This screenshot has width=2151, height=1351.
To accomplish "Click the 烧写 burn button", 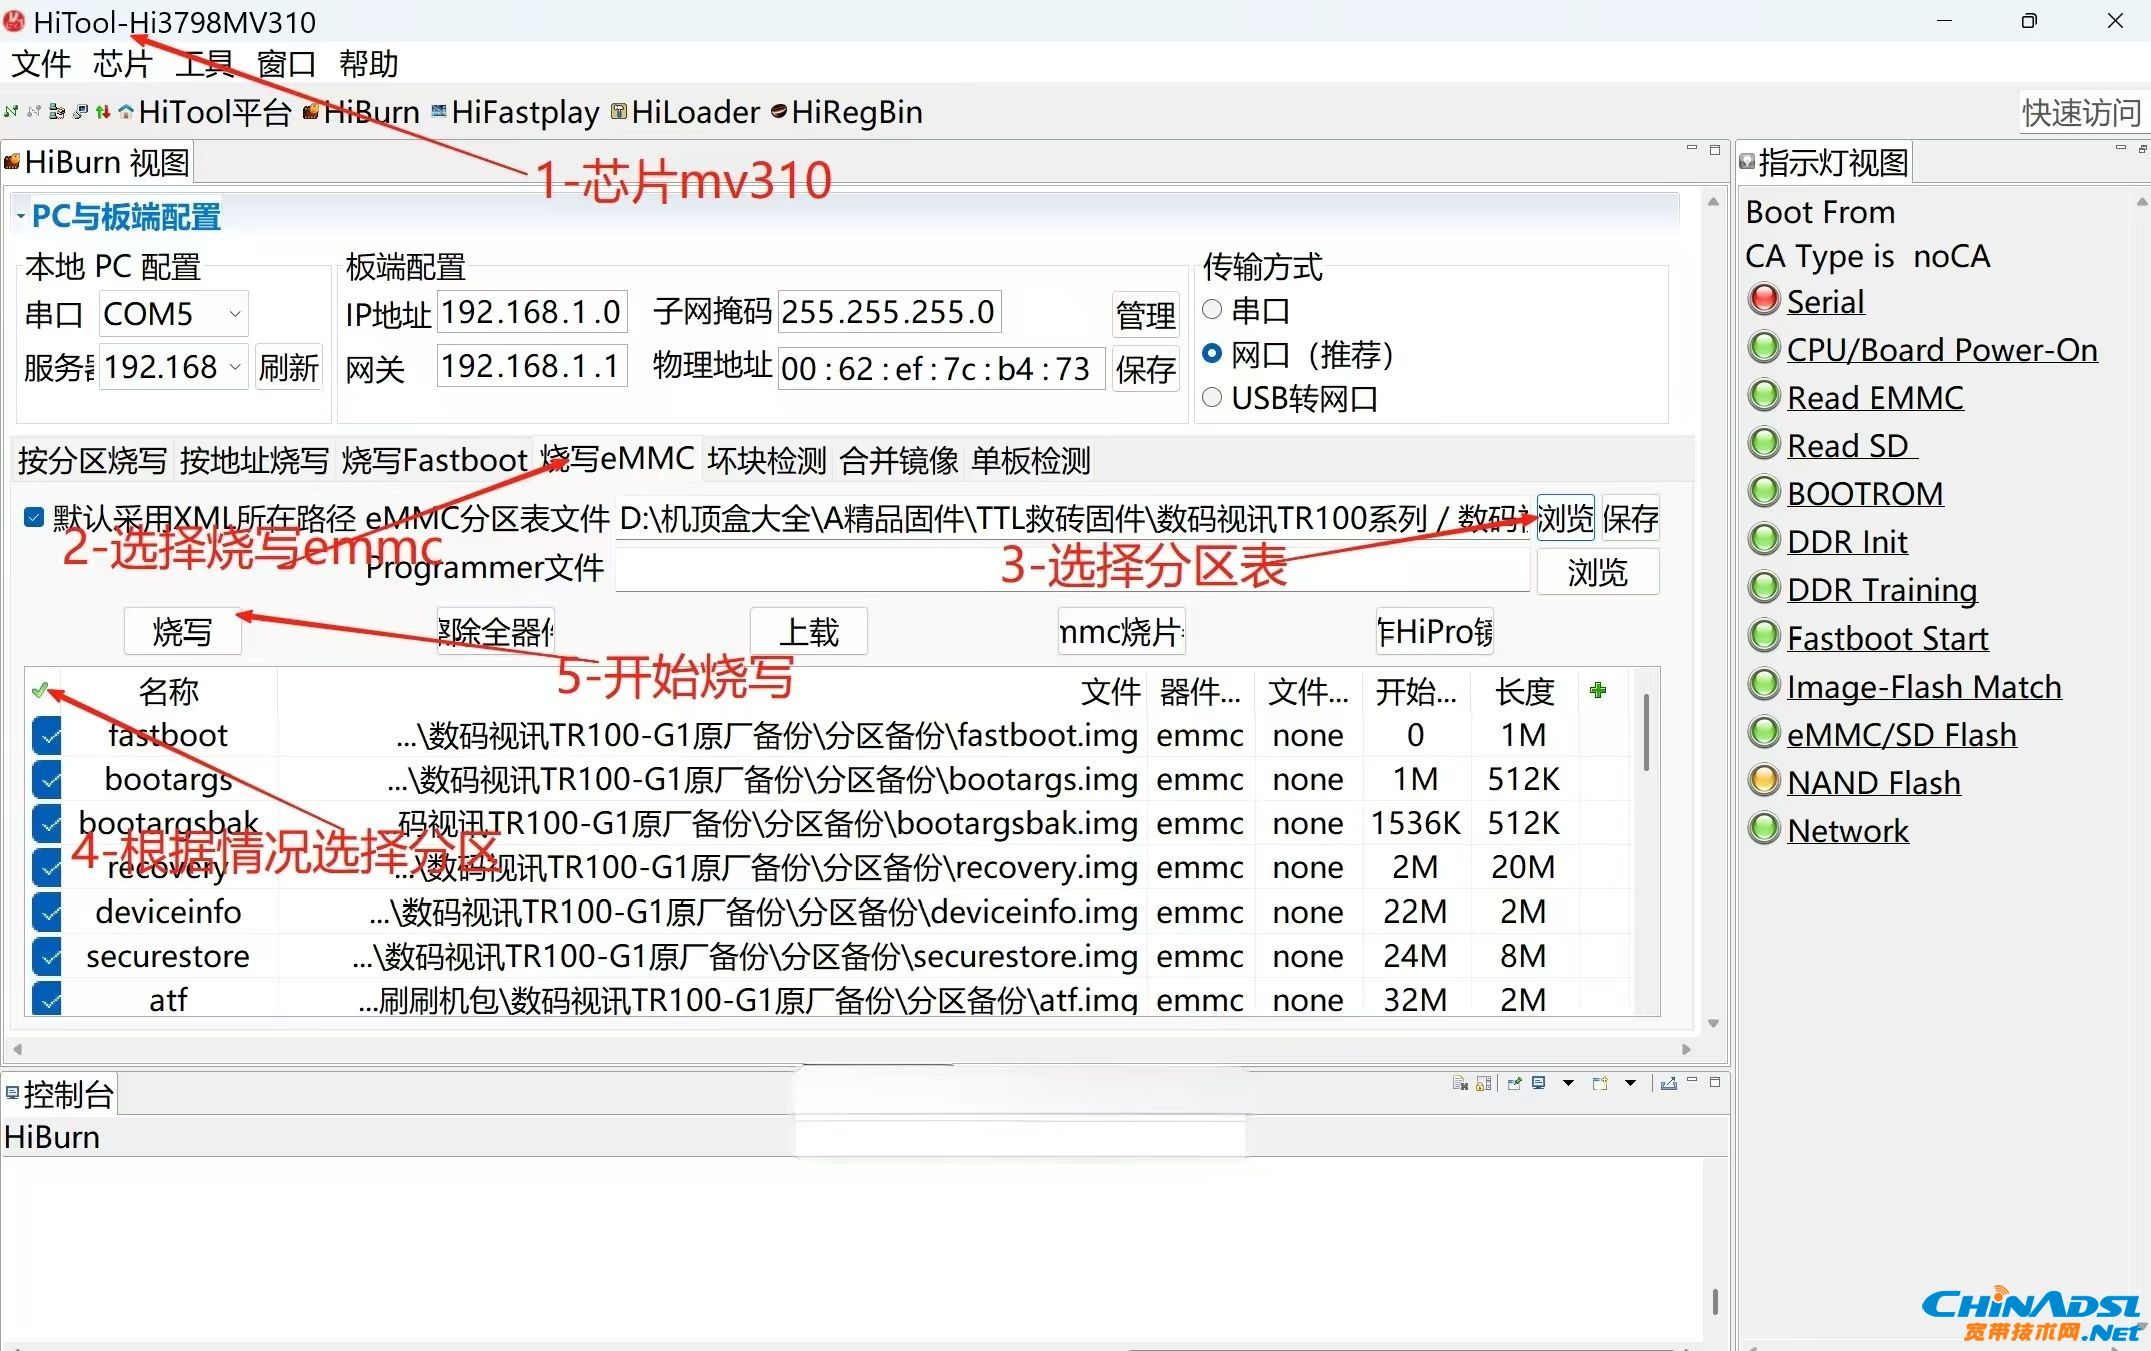I will pos(182,632).
